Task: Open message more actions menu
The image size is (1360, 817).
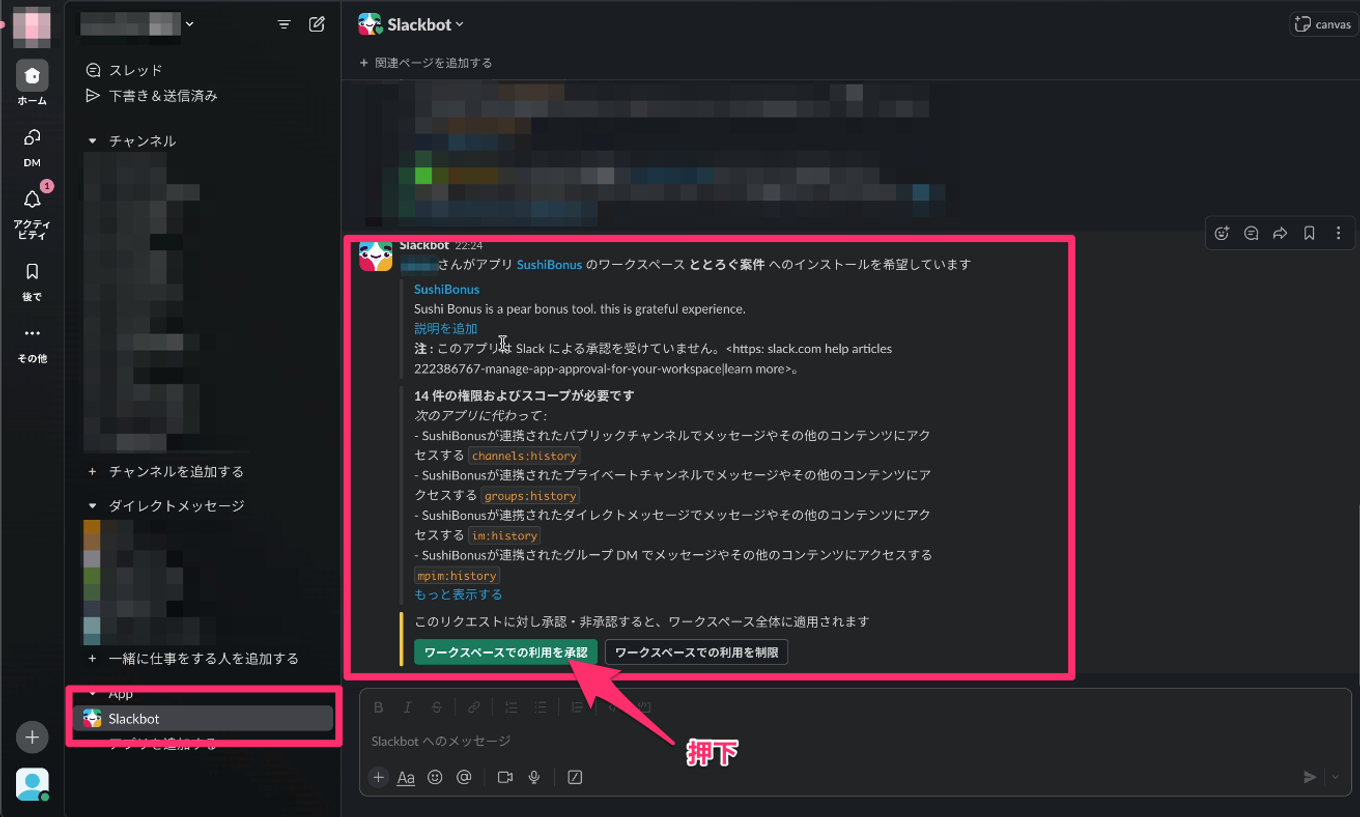Action: point(1338,233)
